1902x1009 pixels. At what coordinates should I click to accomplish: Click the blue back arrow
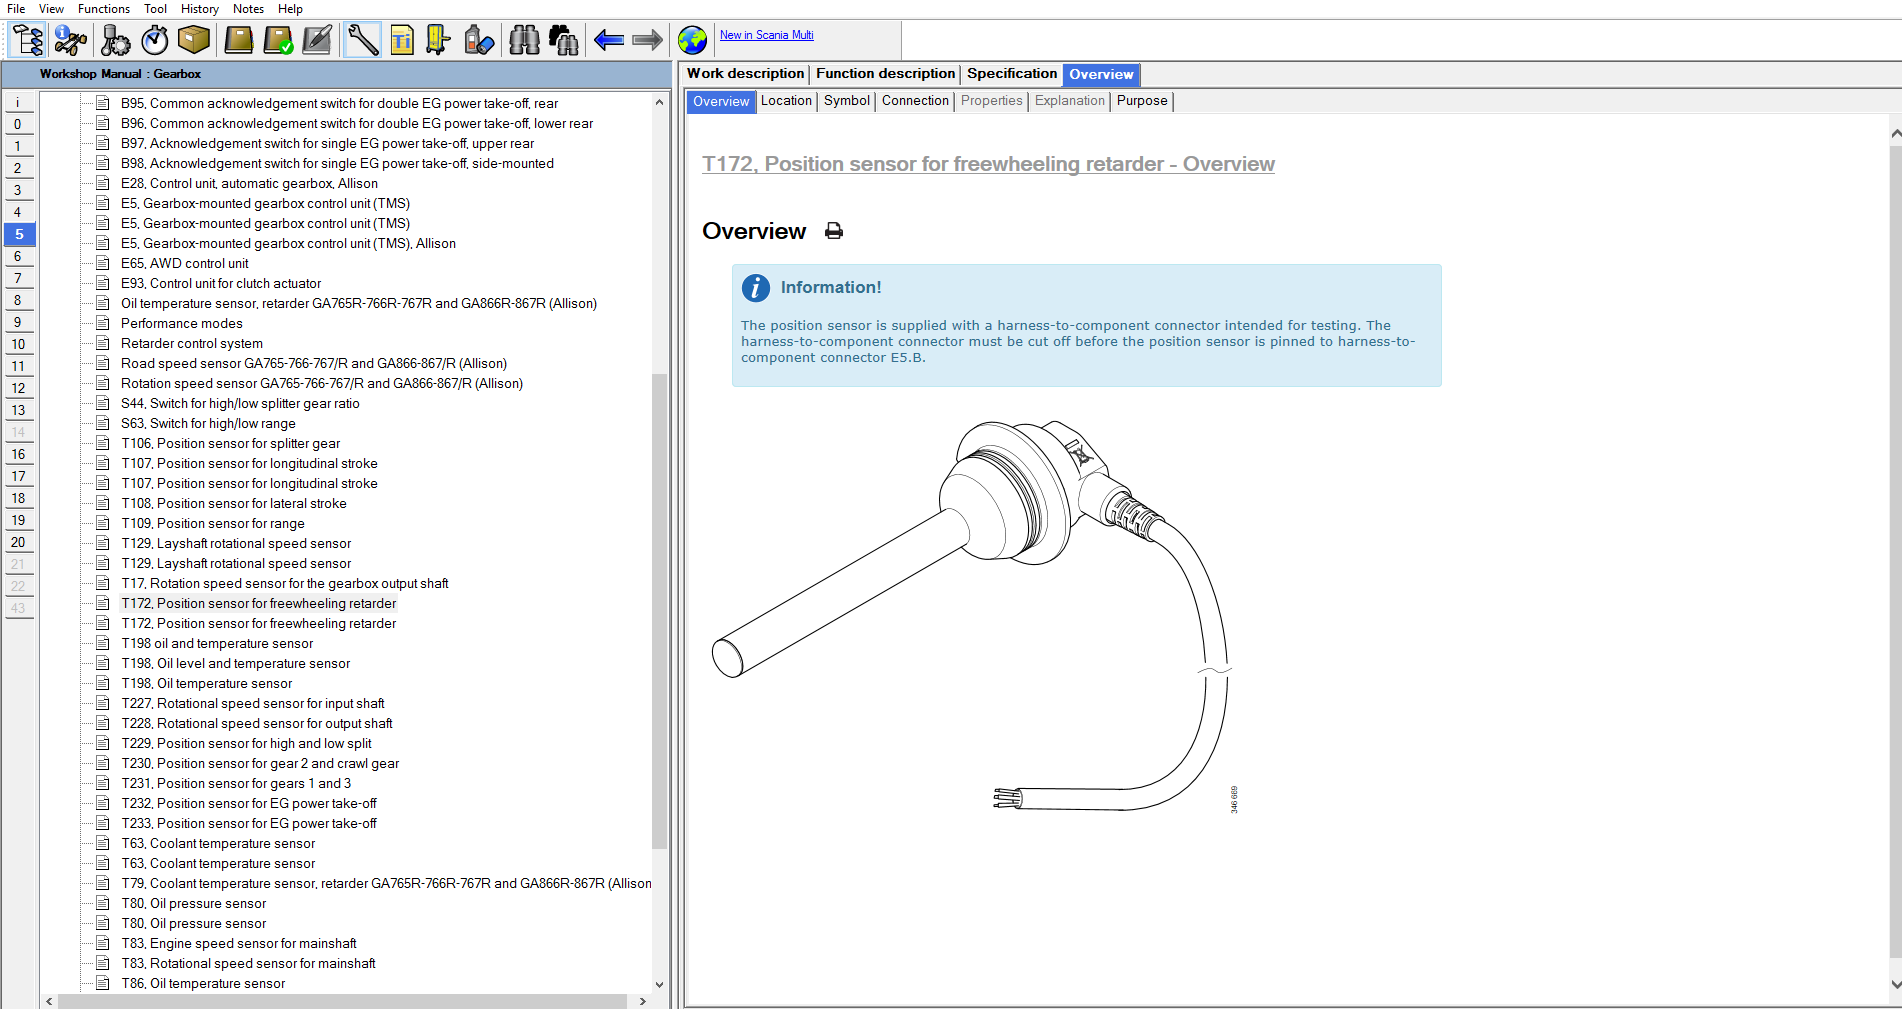[x=608, y=41]
